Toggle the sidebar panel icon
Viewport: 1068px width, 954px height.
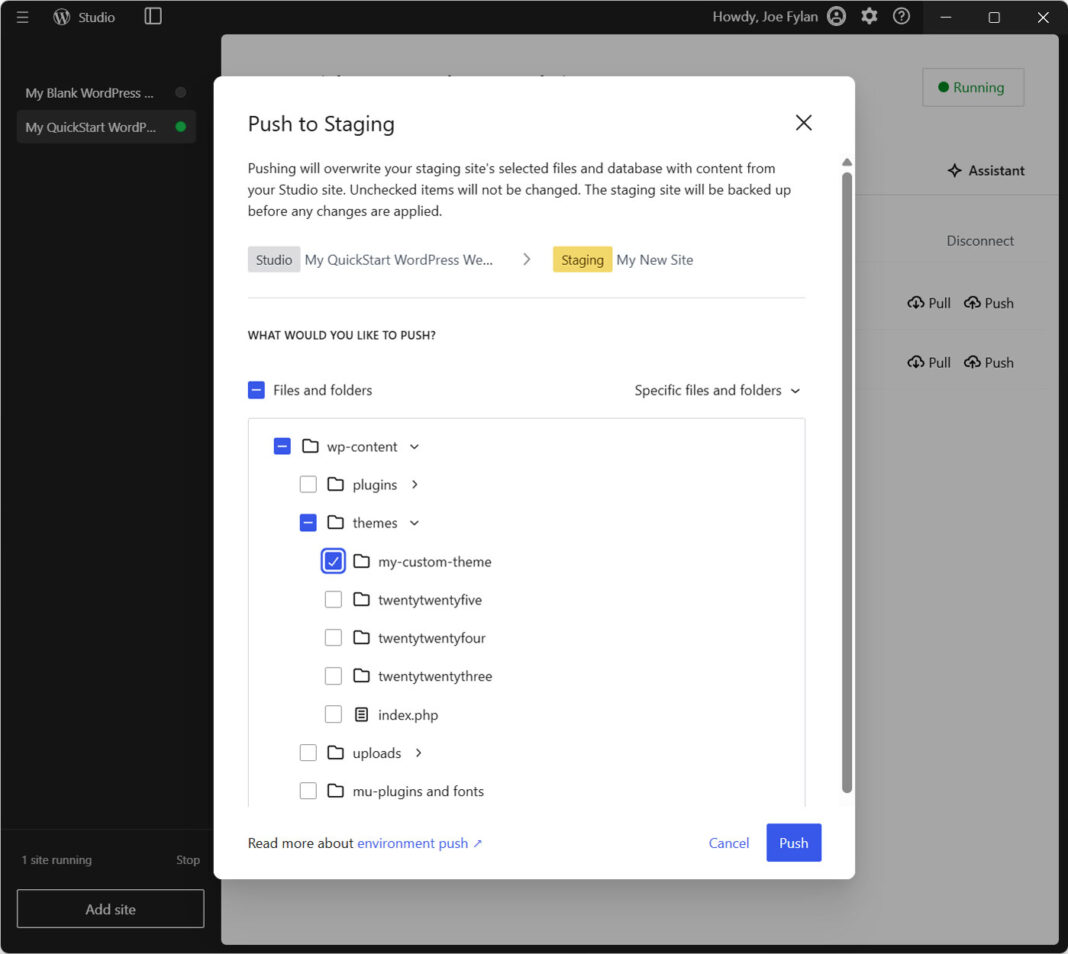click(x=151, y=16)
